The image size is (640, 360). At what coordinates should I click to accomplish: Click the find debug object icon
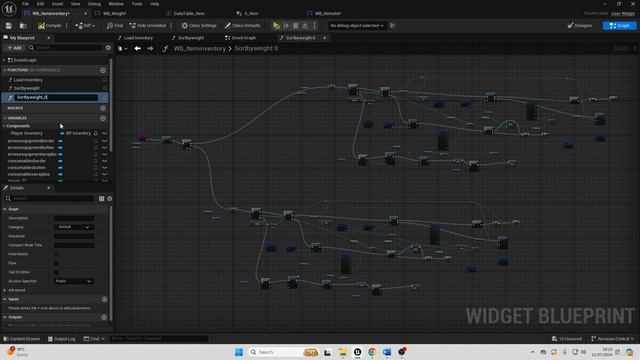[x=392, y=26]
